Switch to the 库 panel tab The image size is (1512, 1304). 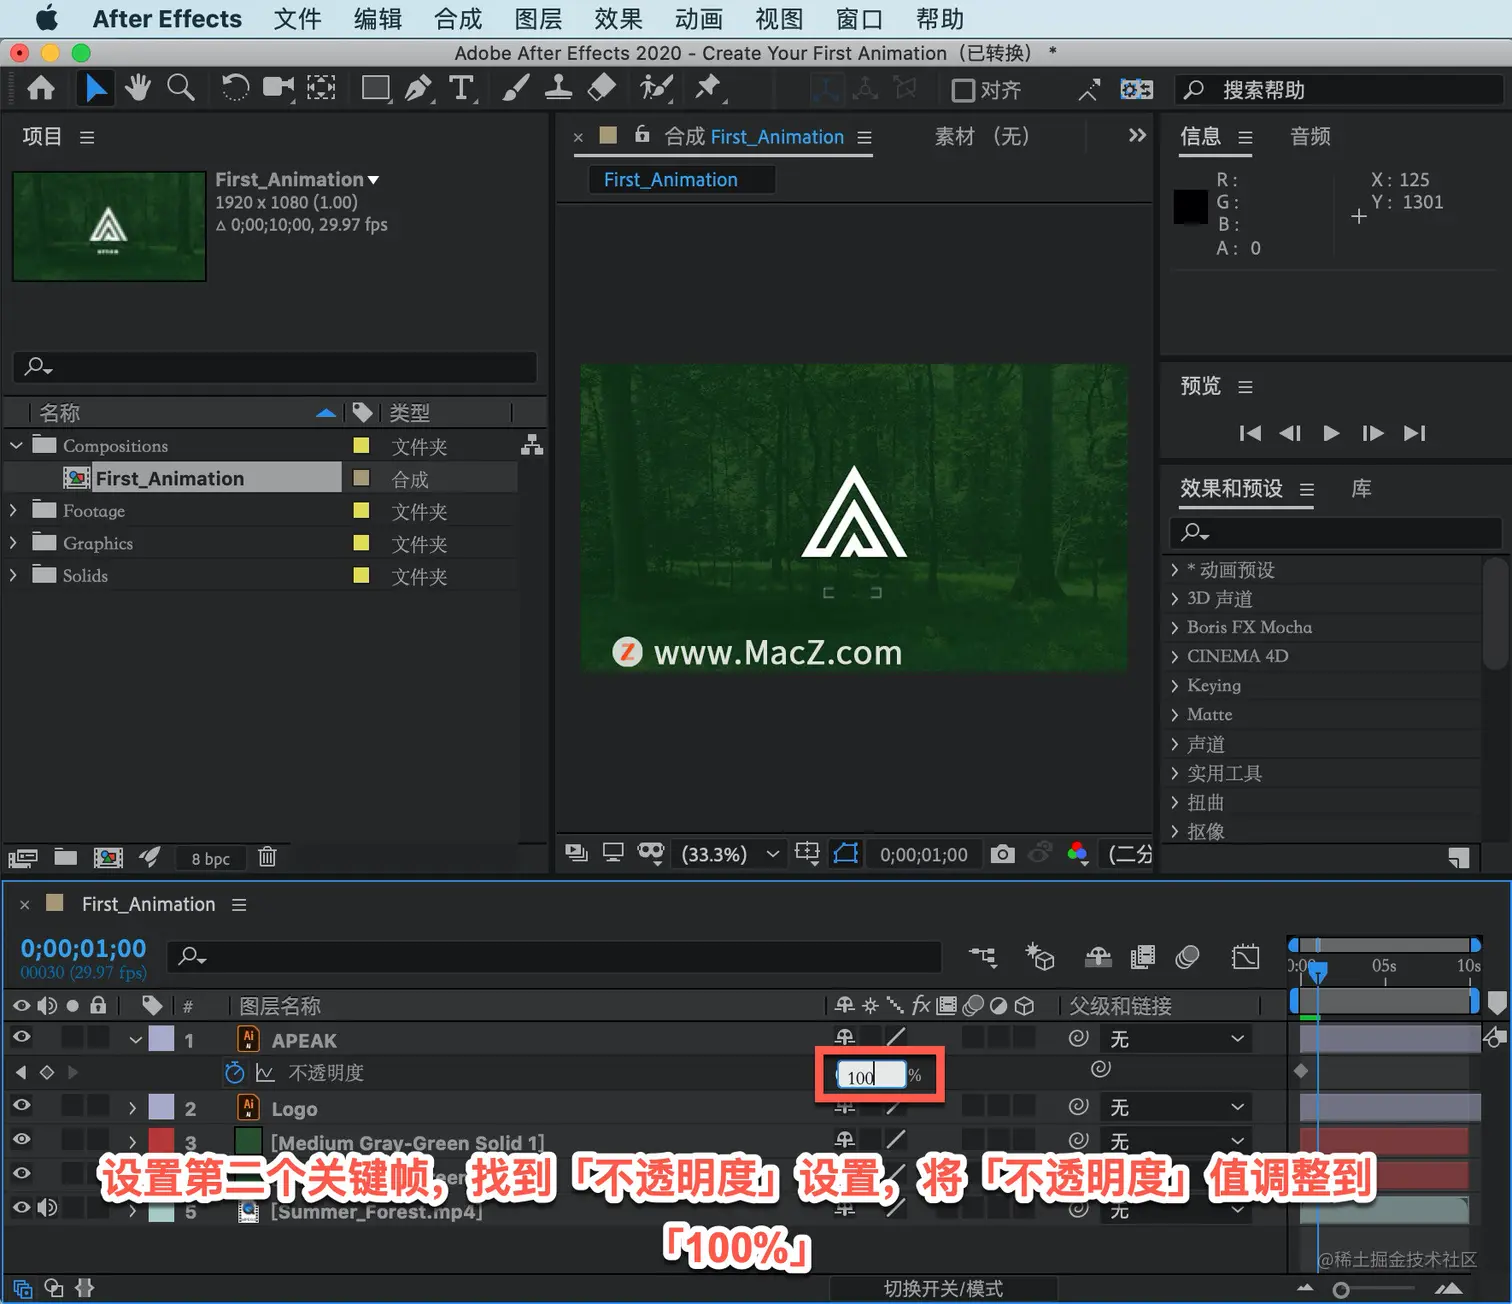[x=1361, y=489]
